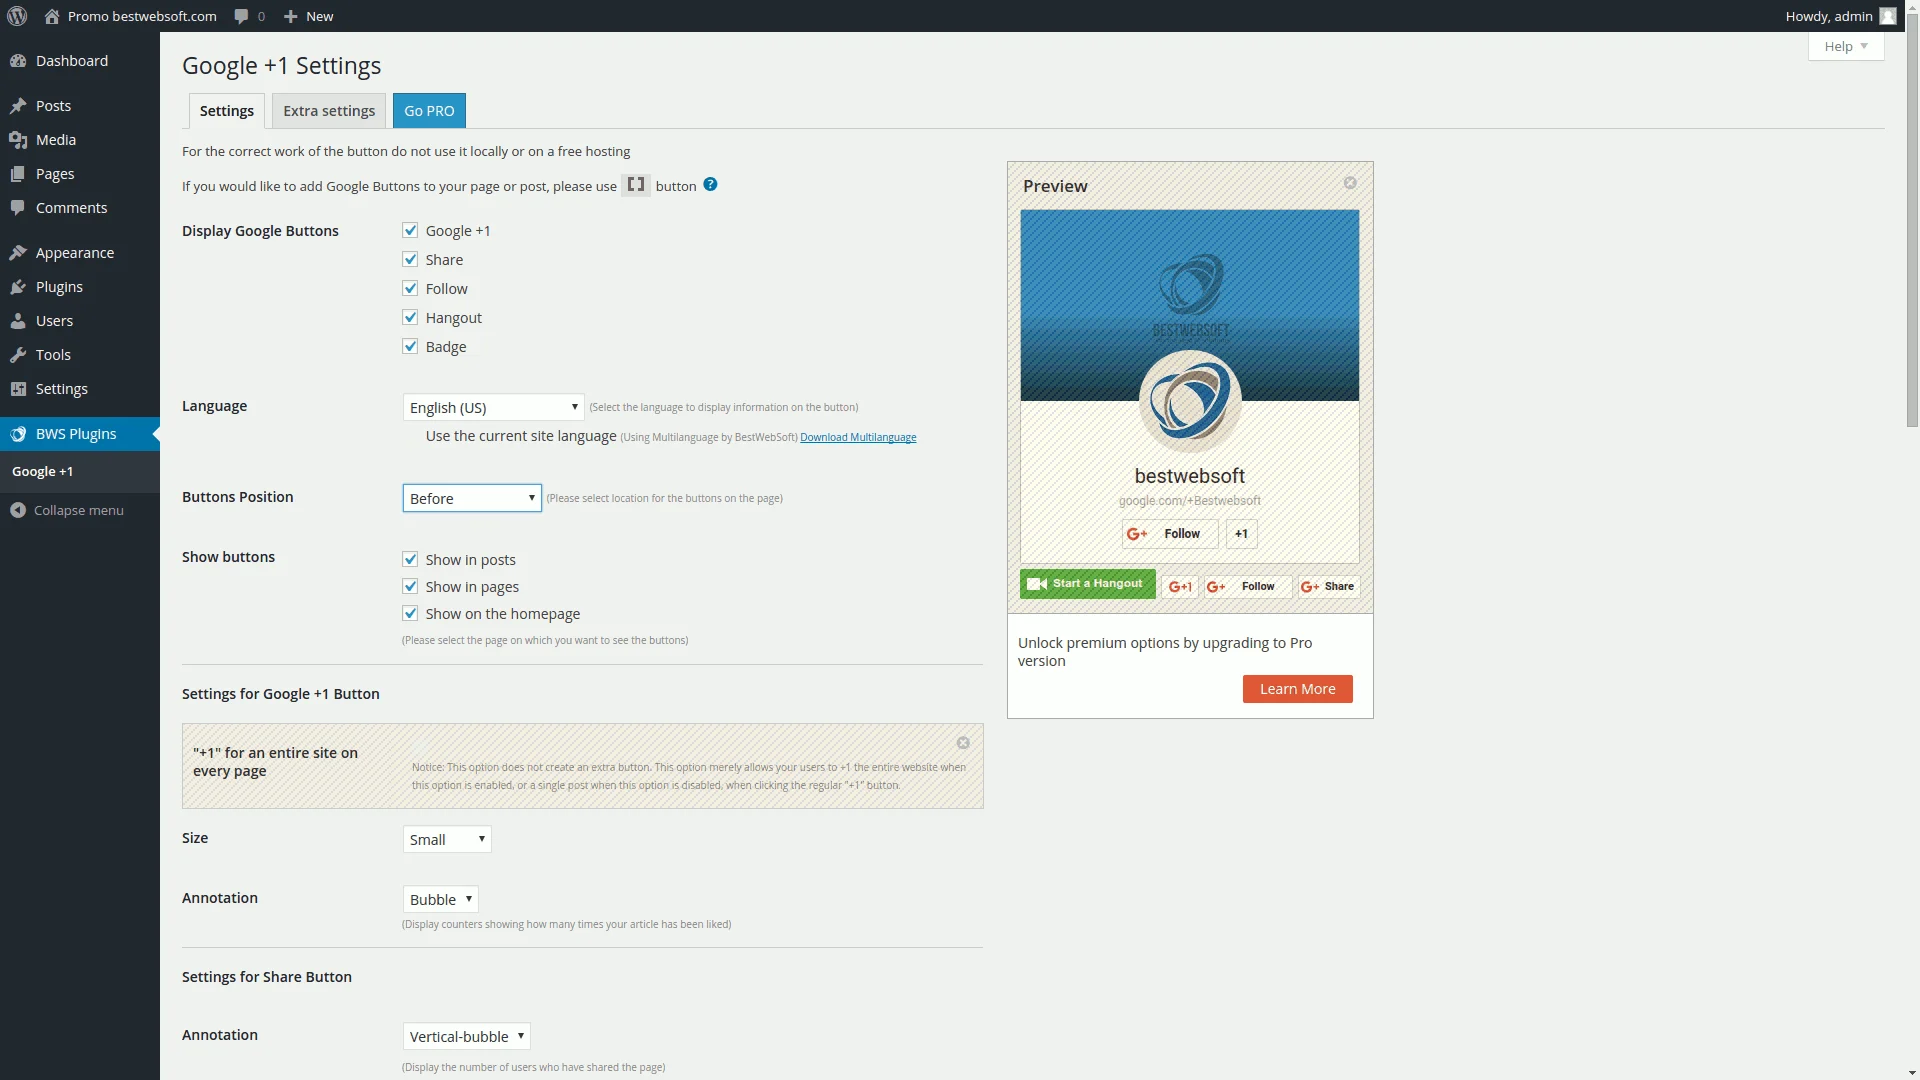This screenshot has height=1080, width=1920.
Task: Click the Posts sidebar icon
Action: point(18,104)
